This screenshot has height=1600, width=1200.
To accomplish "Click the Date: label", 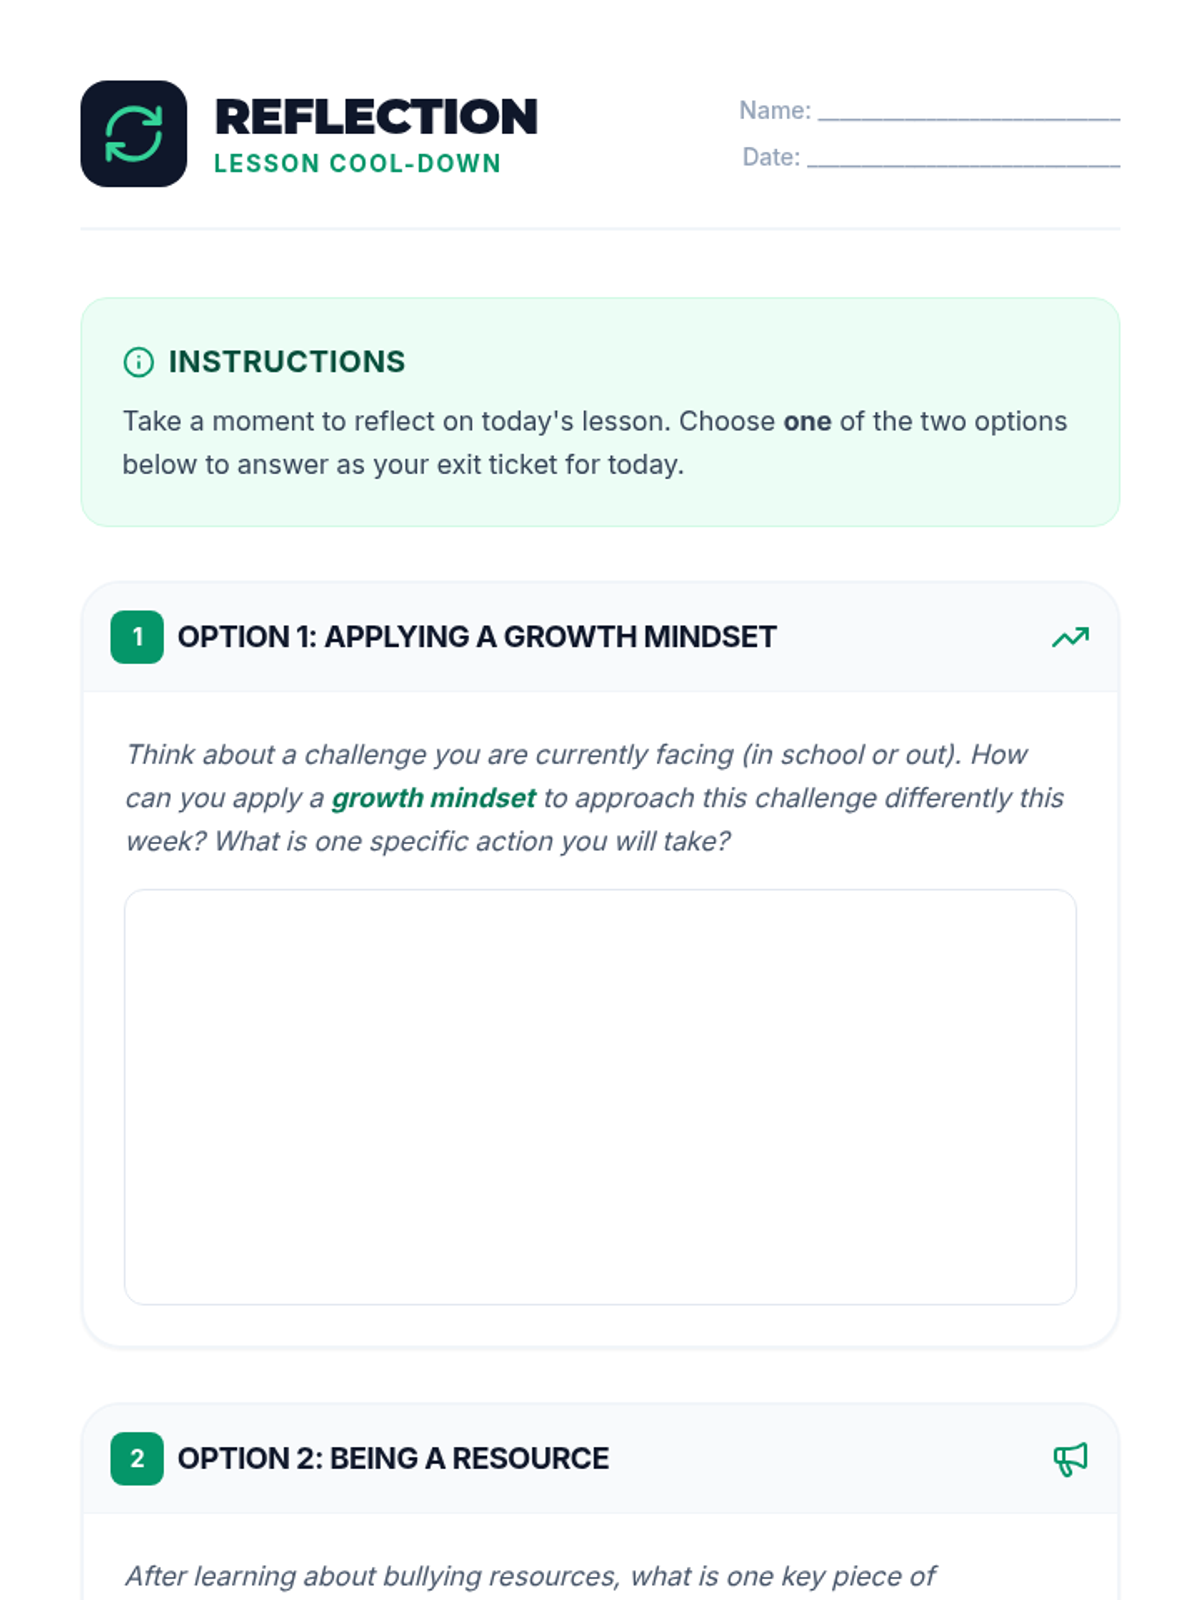I will 771,158.
